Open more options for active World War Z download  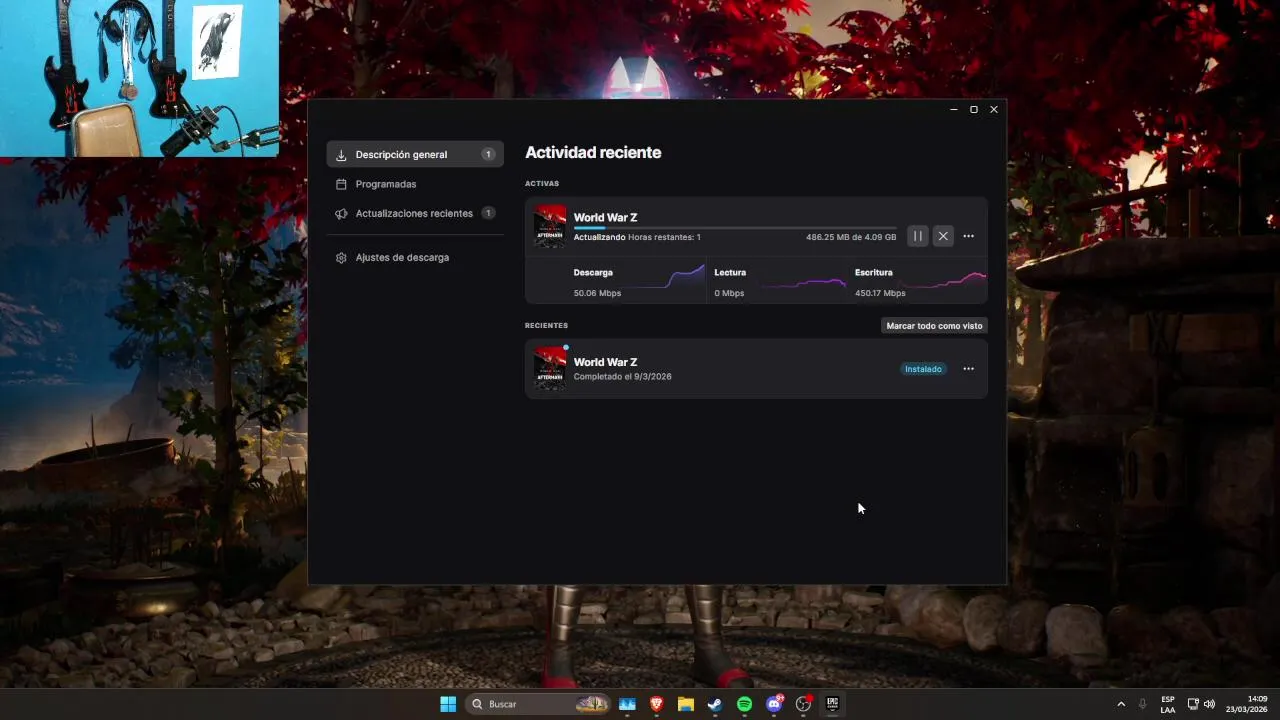click(x=968, y=236)
